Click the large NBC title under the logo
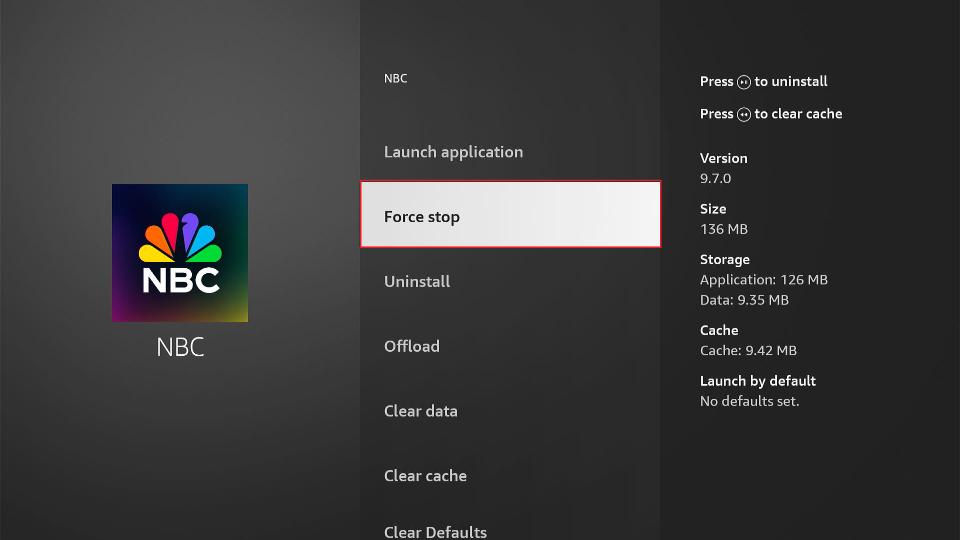The image size is (960, 540). pyautogui.click(x=180, y=347)
